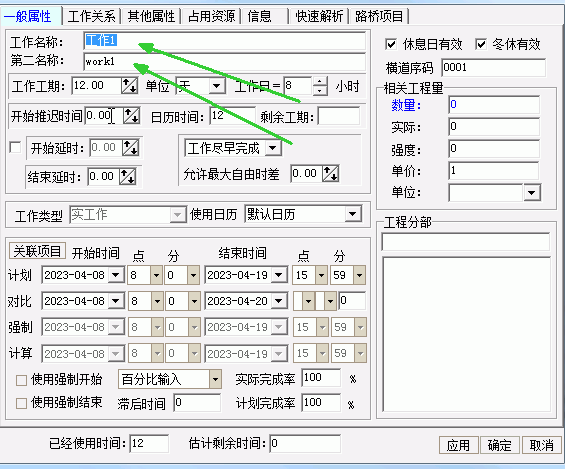Switch to the 工作关系 tab
This screenshot has height=469, width=565.
pyautogui.click(x=92, y=16)
